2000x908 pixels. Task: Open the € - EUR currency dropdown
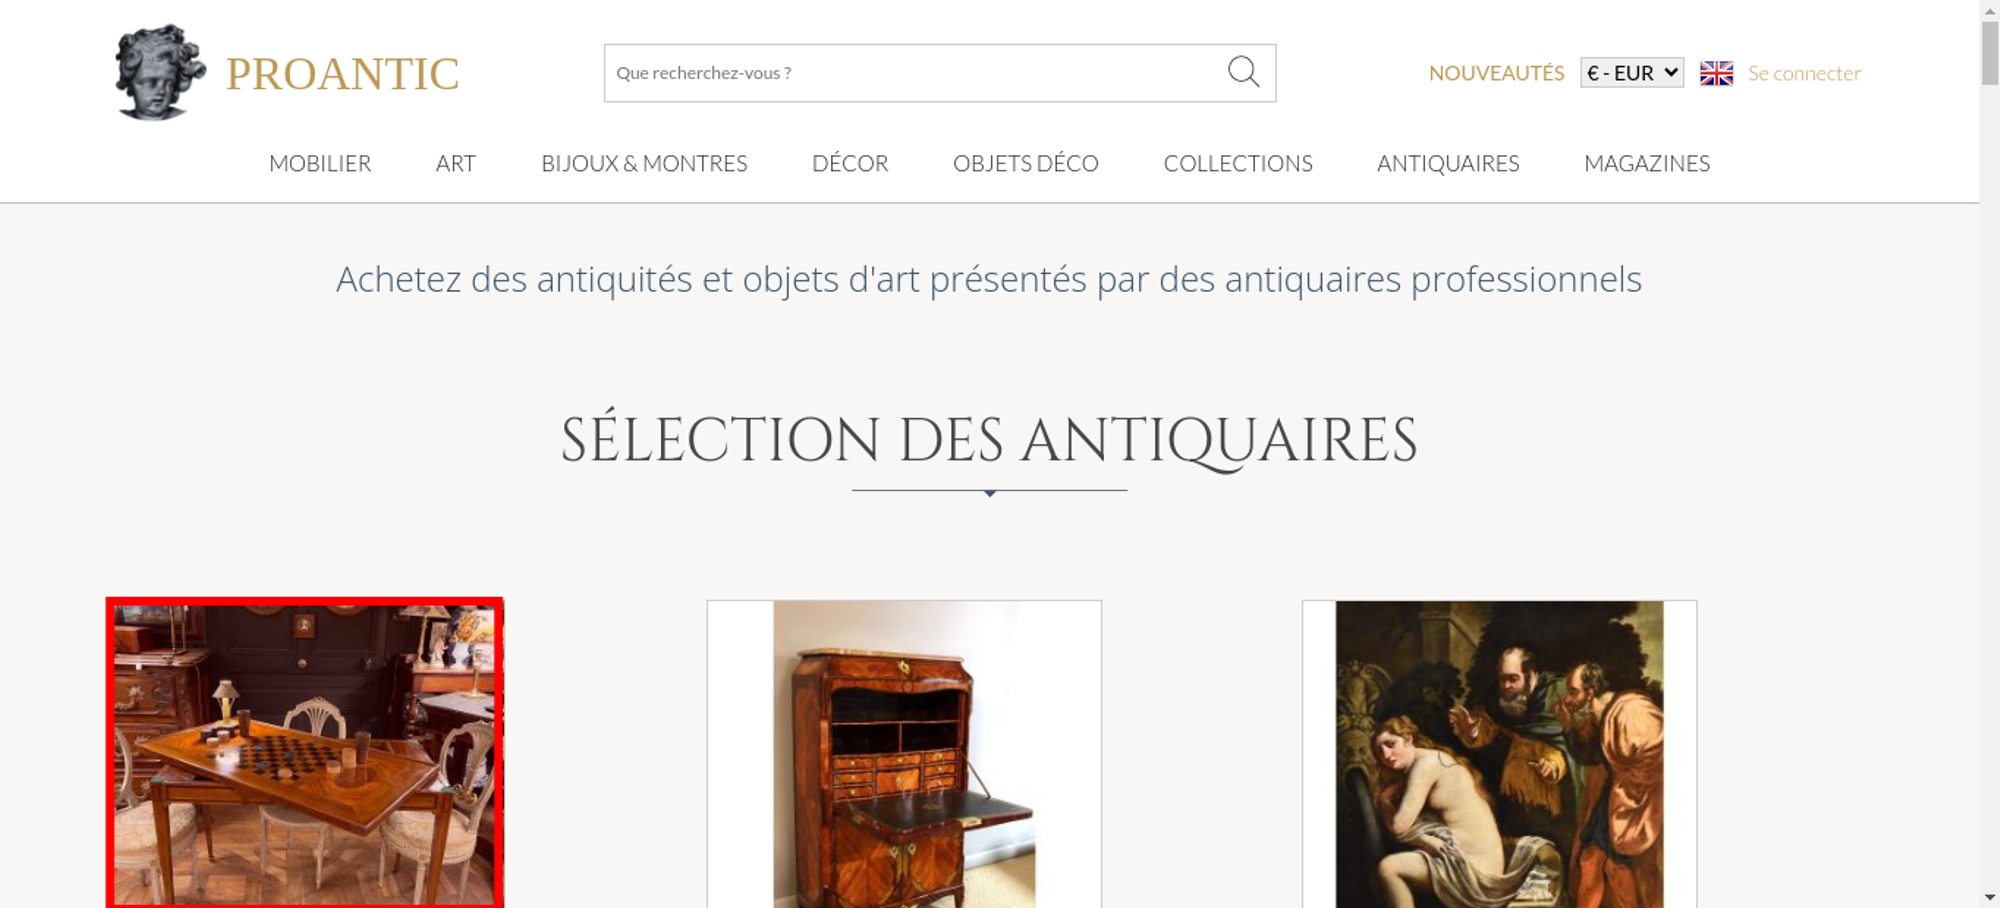click(1632, 73)
